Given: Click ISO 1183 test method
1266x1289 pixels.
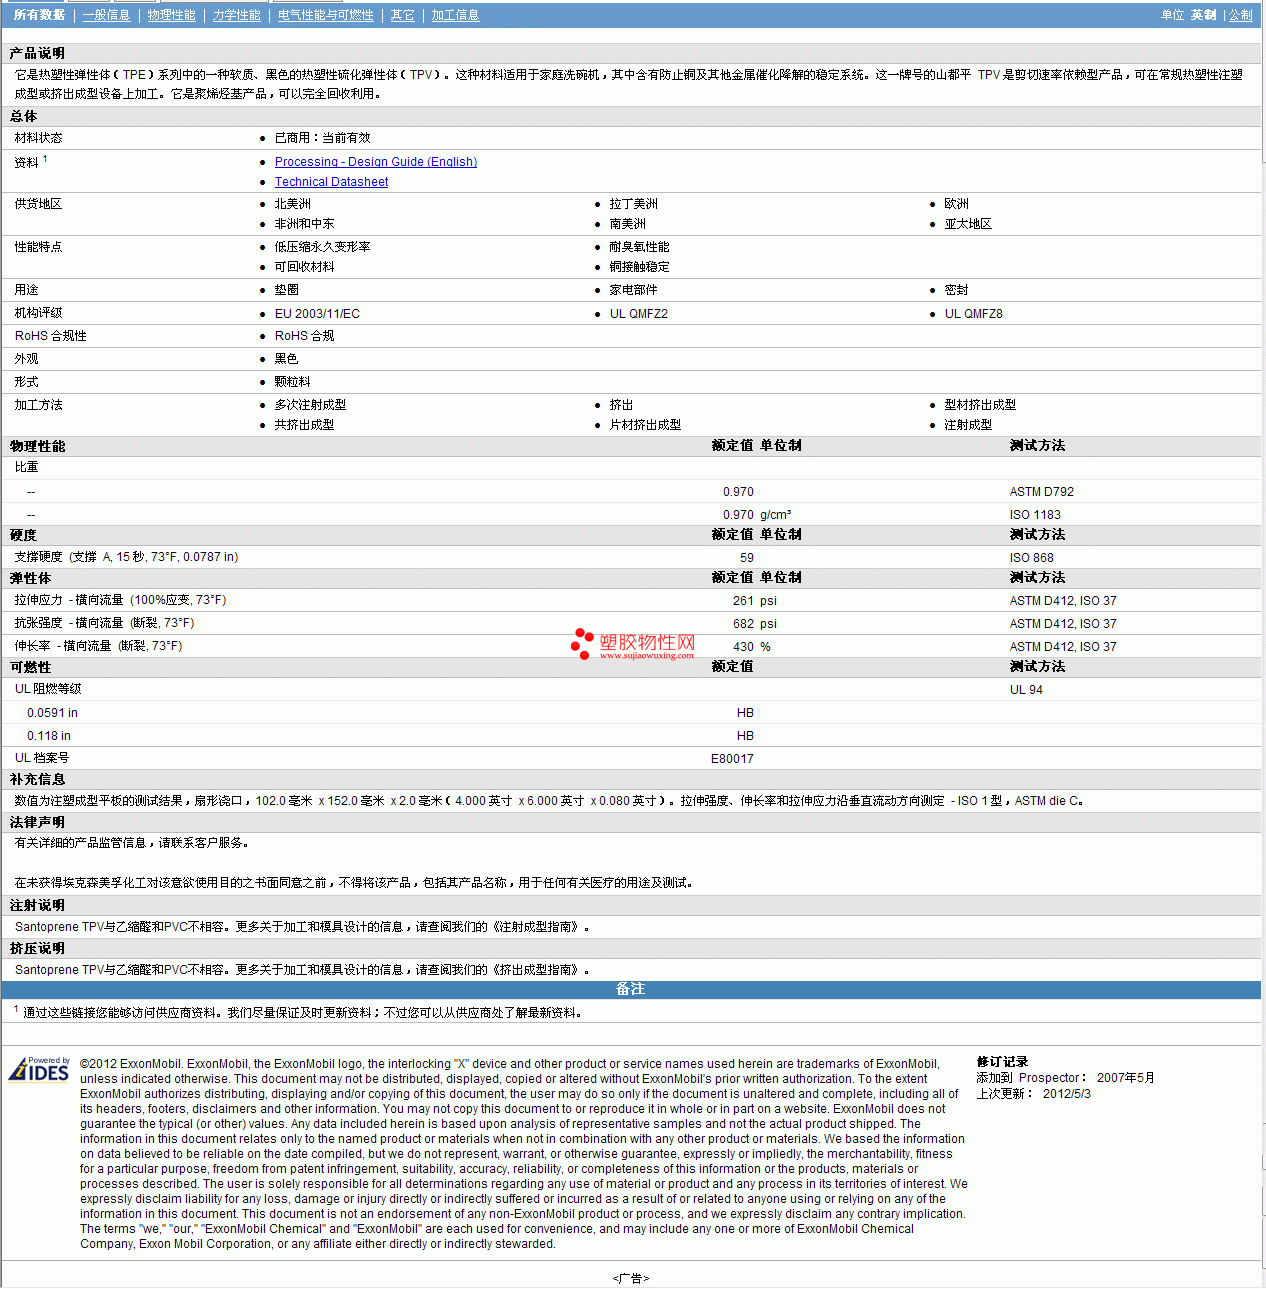Looking at the screenshot, I should (1035, 515).
